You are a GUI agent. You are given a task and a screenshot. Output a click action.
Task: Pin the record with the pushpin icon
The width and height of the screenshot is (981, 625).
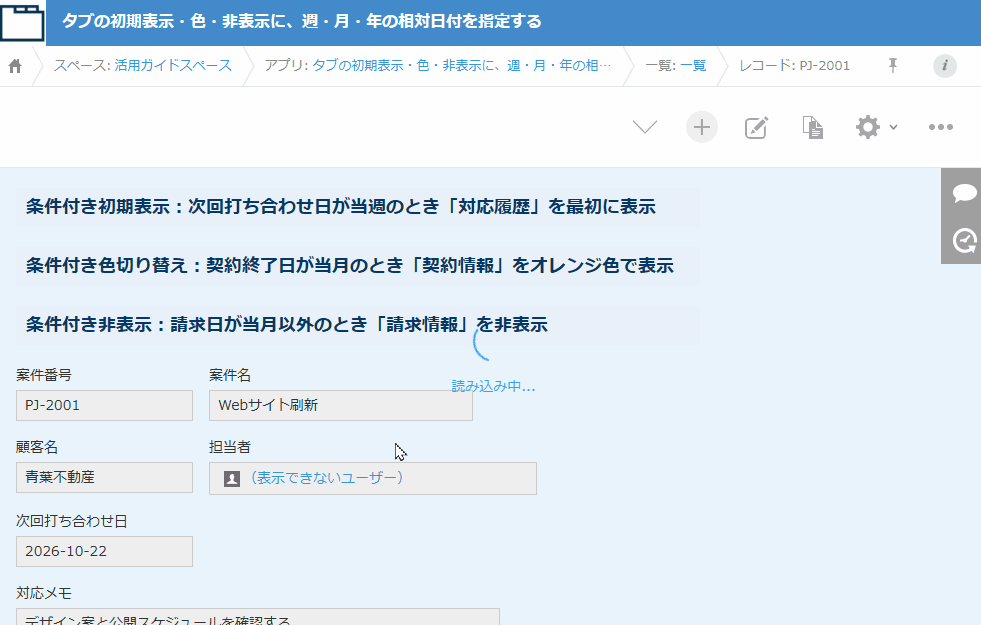point(893,65)
